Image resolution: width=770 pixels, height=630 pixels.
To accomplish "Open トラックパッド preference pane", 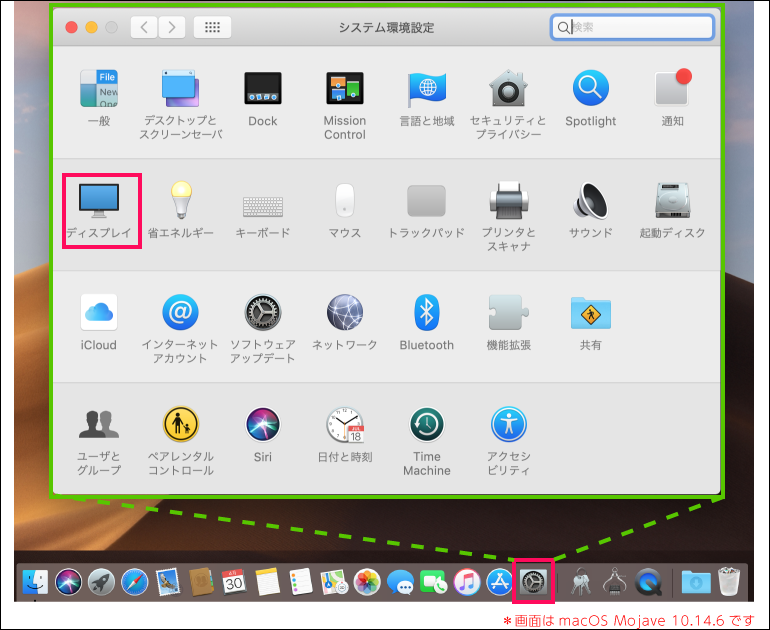I will tap(426, 211).
